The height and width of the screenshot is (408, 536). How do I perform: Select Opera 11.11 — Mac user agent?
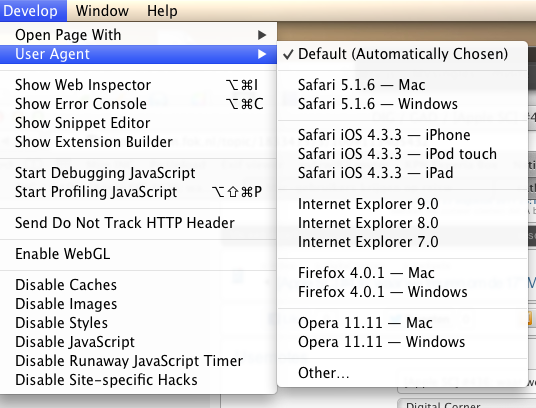[402, 323]
